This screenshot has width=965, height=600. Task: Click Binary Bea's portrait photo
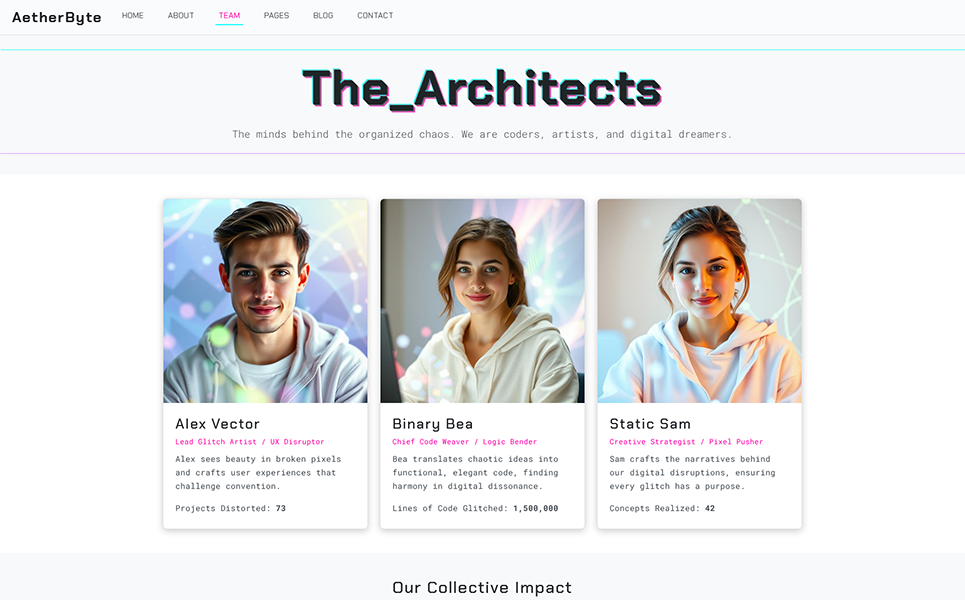point(482,301)
